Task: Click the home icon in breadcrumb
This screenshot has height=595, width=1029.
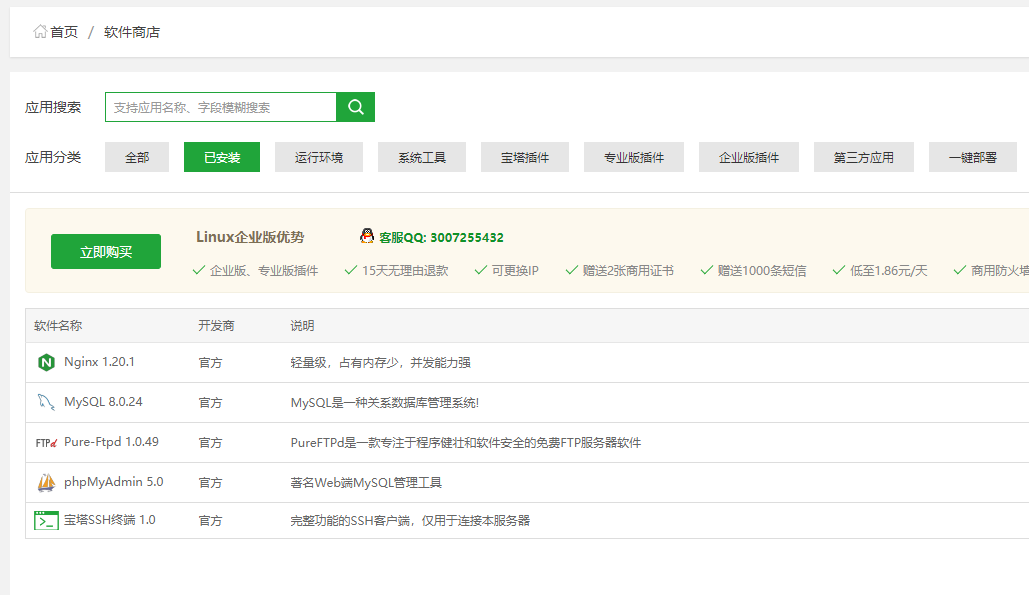Action: [x=40, y=31]
